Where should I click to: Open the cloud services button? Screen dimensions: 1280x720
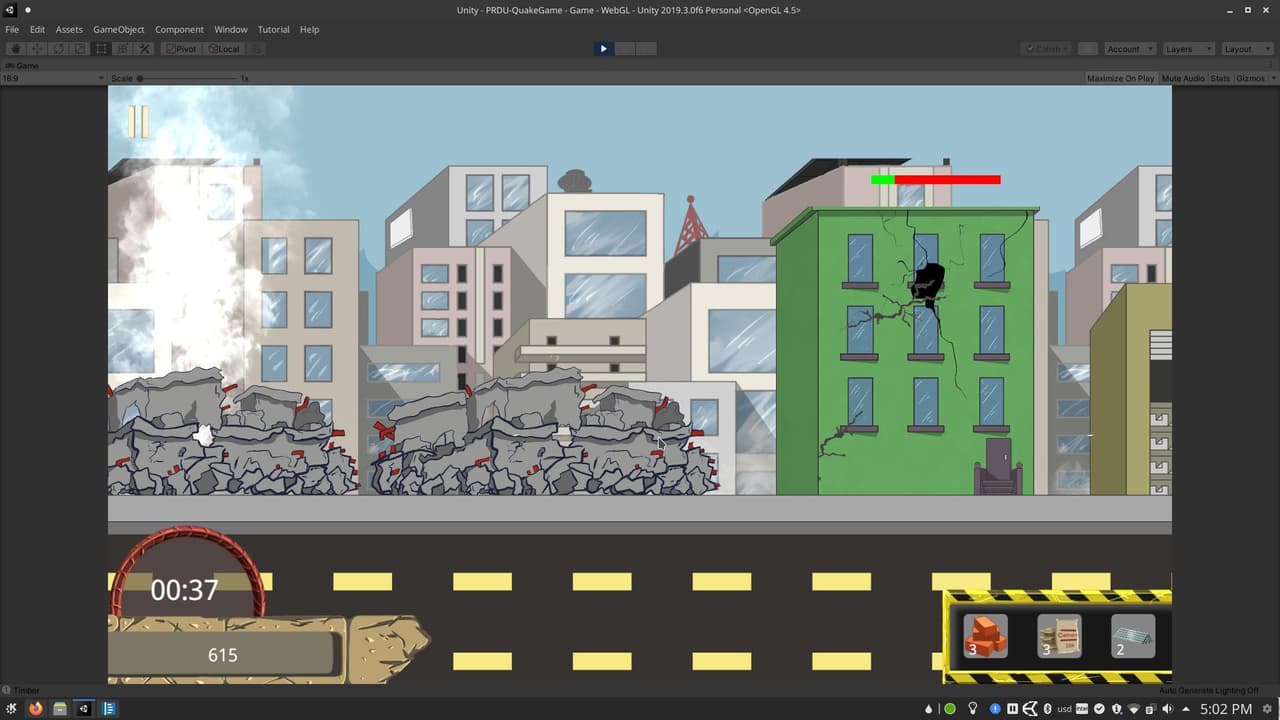point(1088,49)
